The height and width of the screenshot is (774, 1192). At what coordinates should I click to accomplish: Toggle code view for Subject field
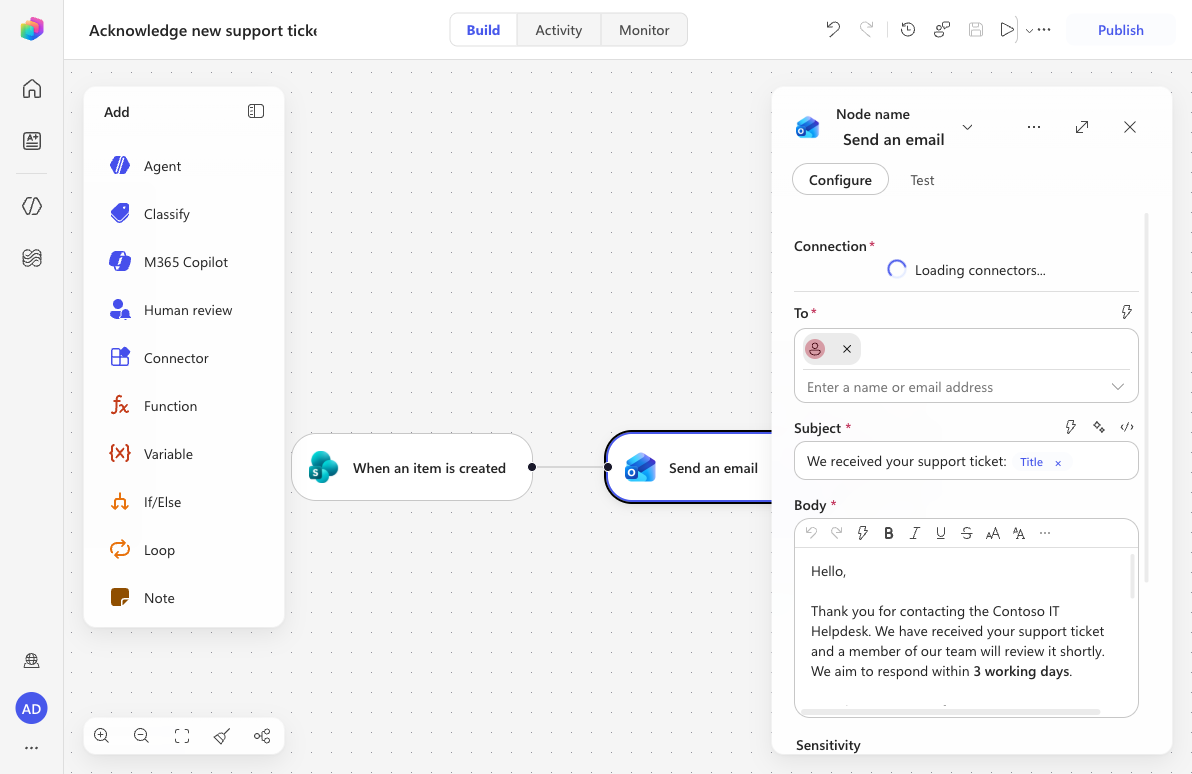pyautogui.click(x=1127, y=427)
